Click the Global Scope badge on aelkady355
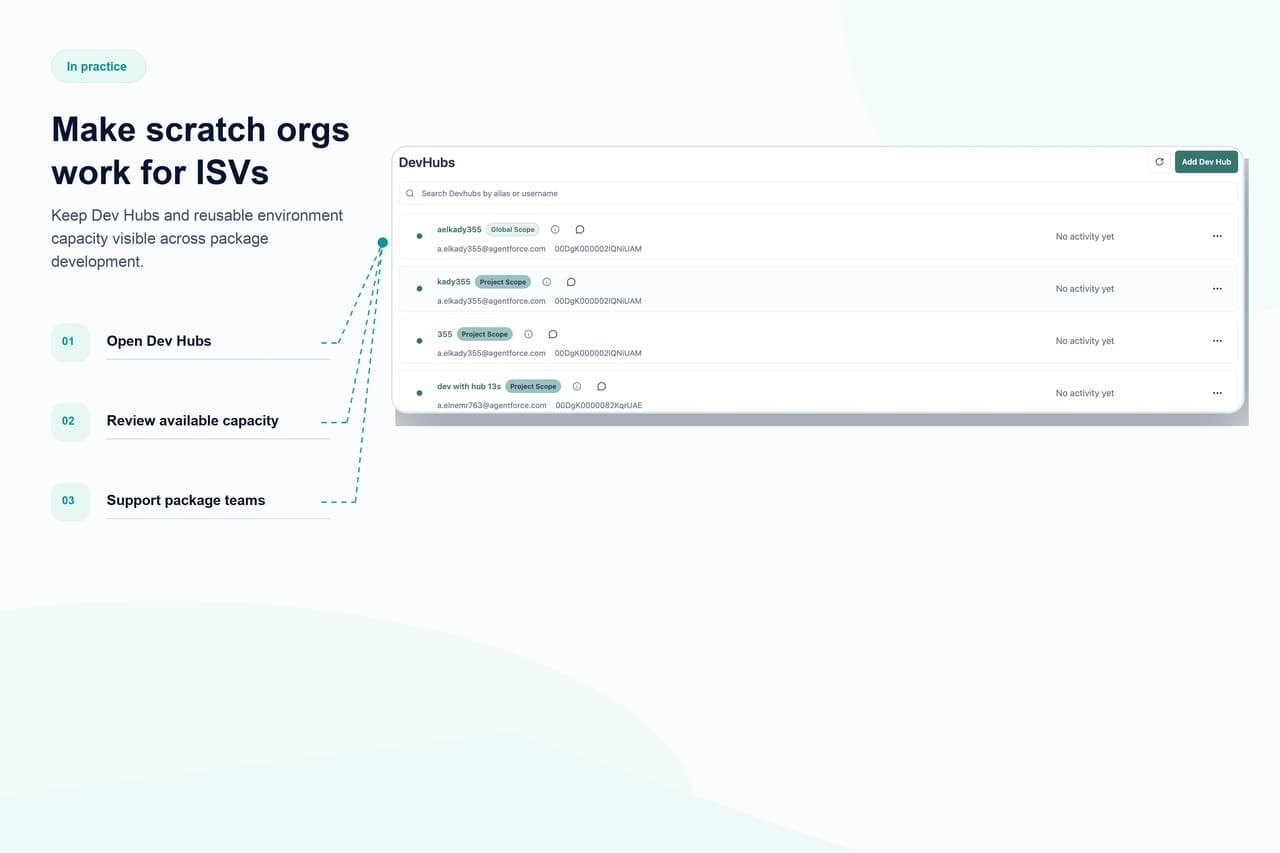 tap(513, 230)
